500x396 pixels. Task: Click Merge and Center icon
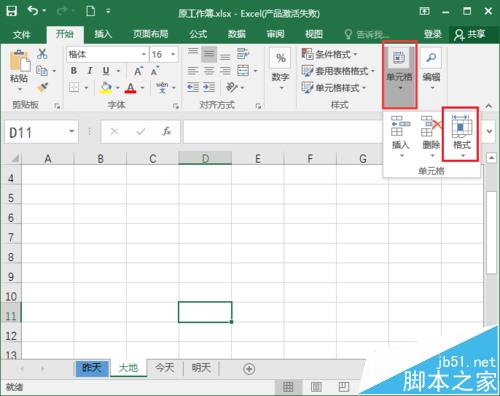[x=243, y=71]
